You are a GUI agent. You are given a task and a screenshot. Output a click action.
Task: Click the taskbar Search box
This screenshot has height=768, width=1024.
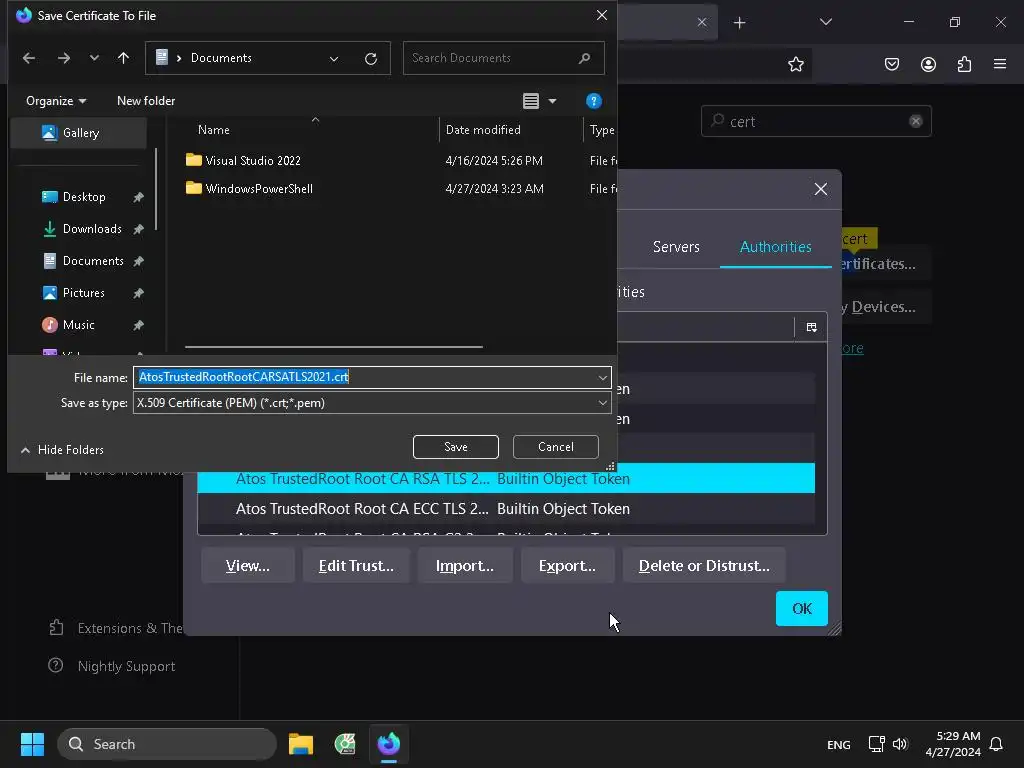point(167,744)
